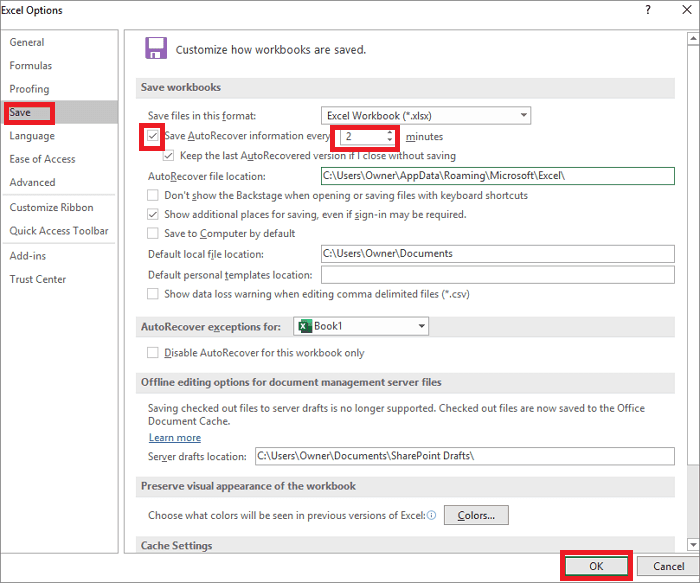Click the AutoRecover file location field
The image size is (700, 583).
pyautogui.click(x=498, y=176)
